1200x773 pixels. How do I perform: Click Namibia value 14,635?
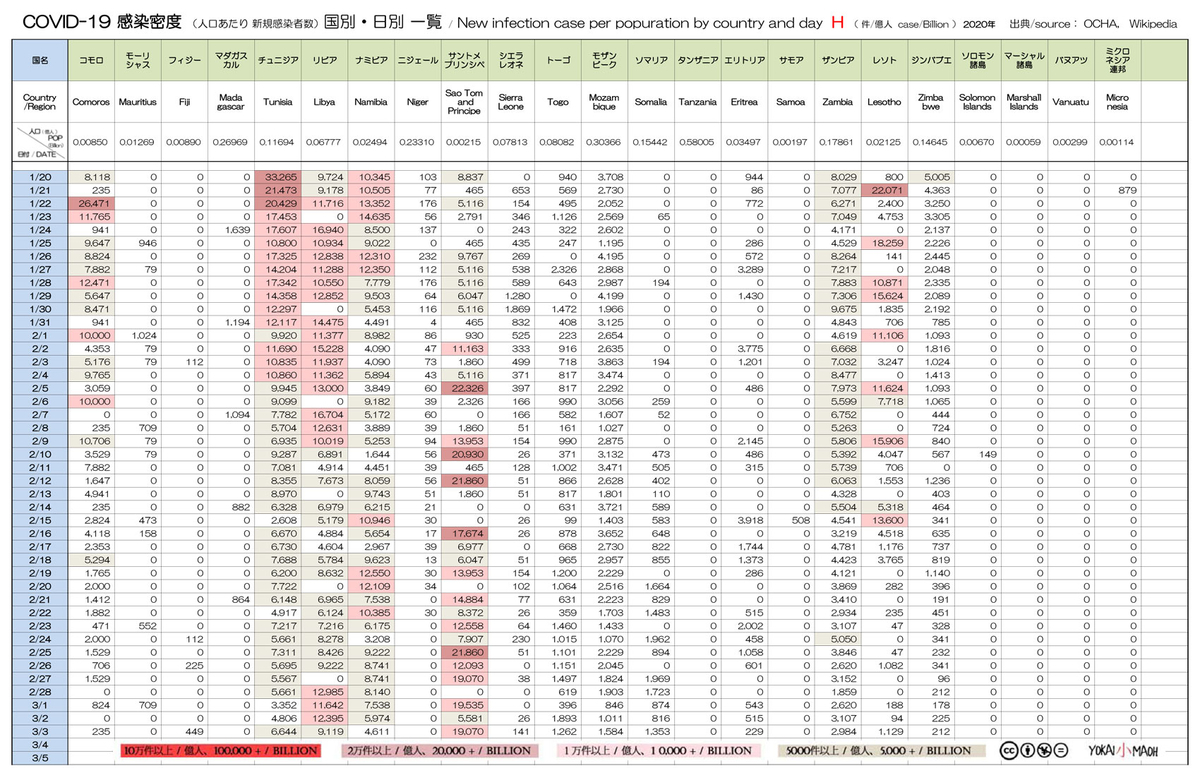pos(377,219)
